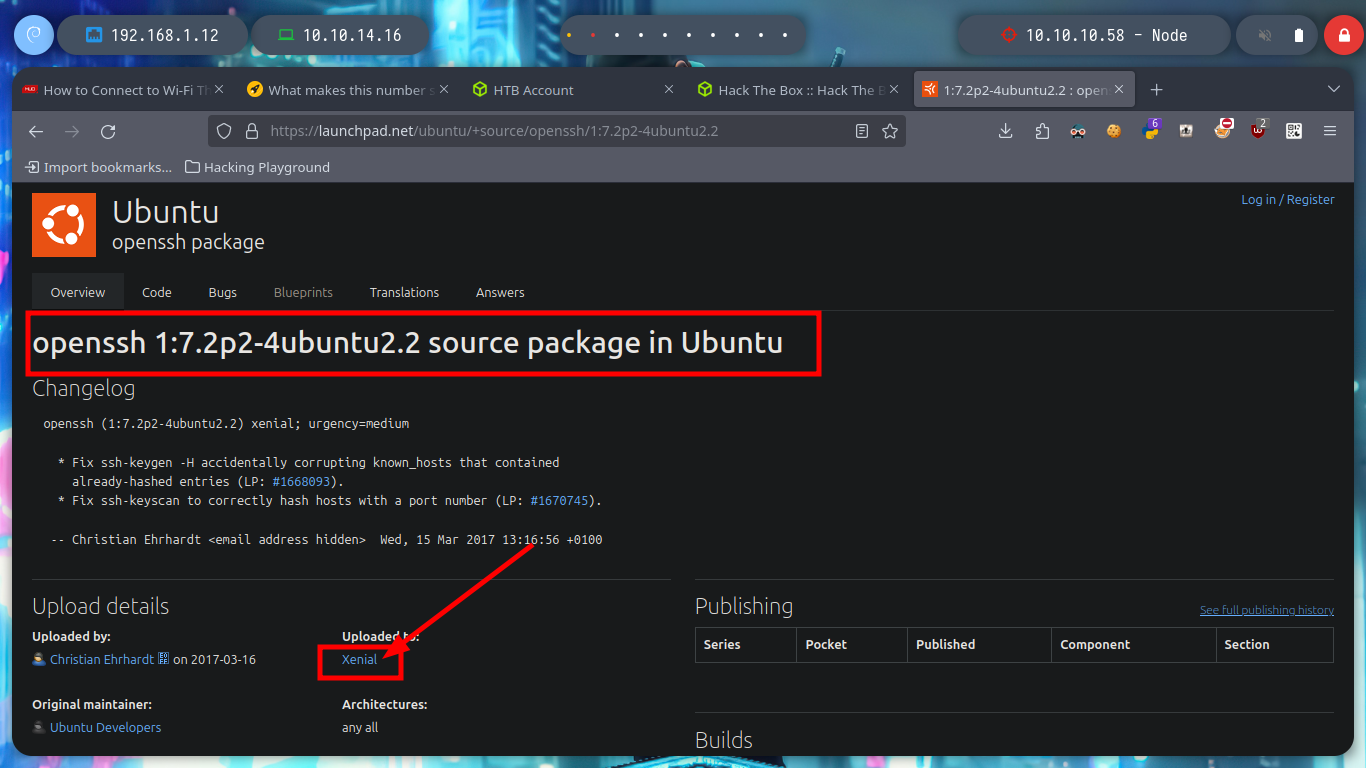
Task: Go back to previous page
Action: click(x=36, y=131)
